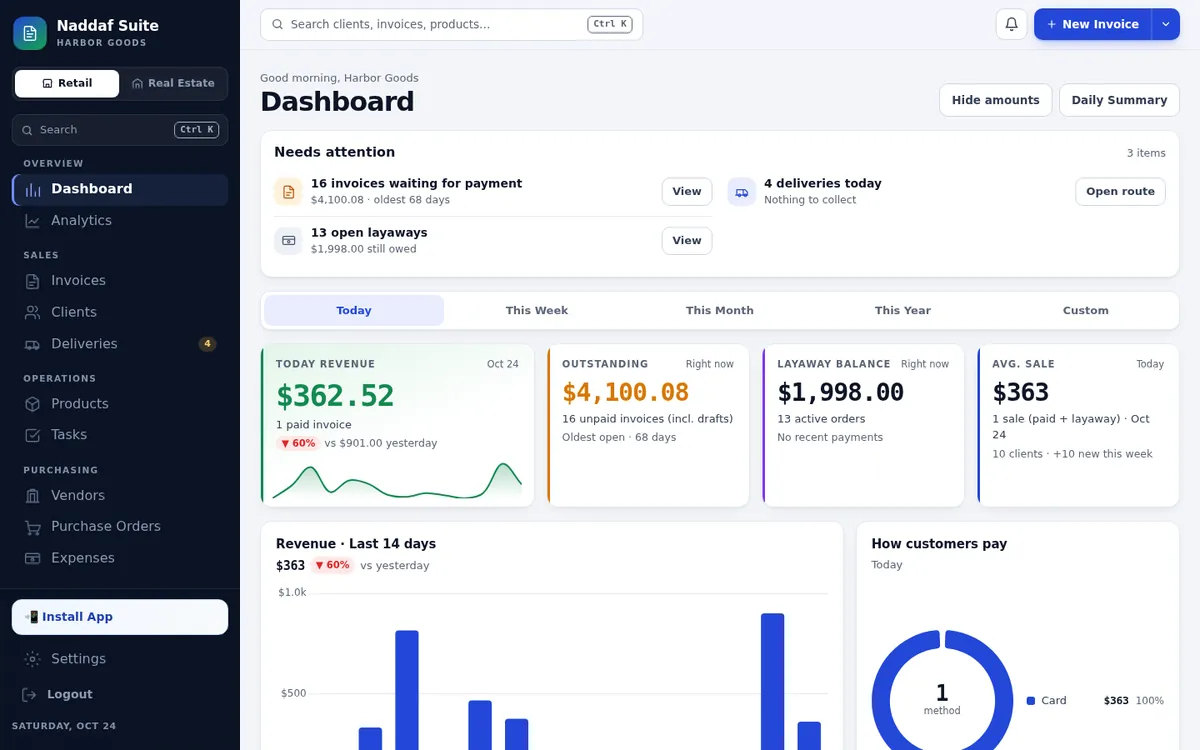
Task: Open notifications bell icon
Action: click(x=1011, y=24)
